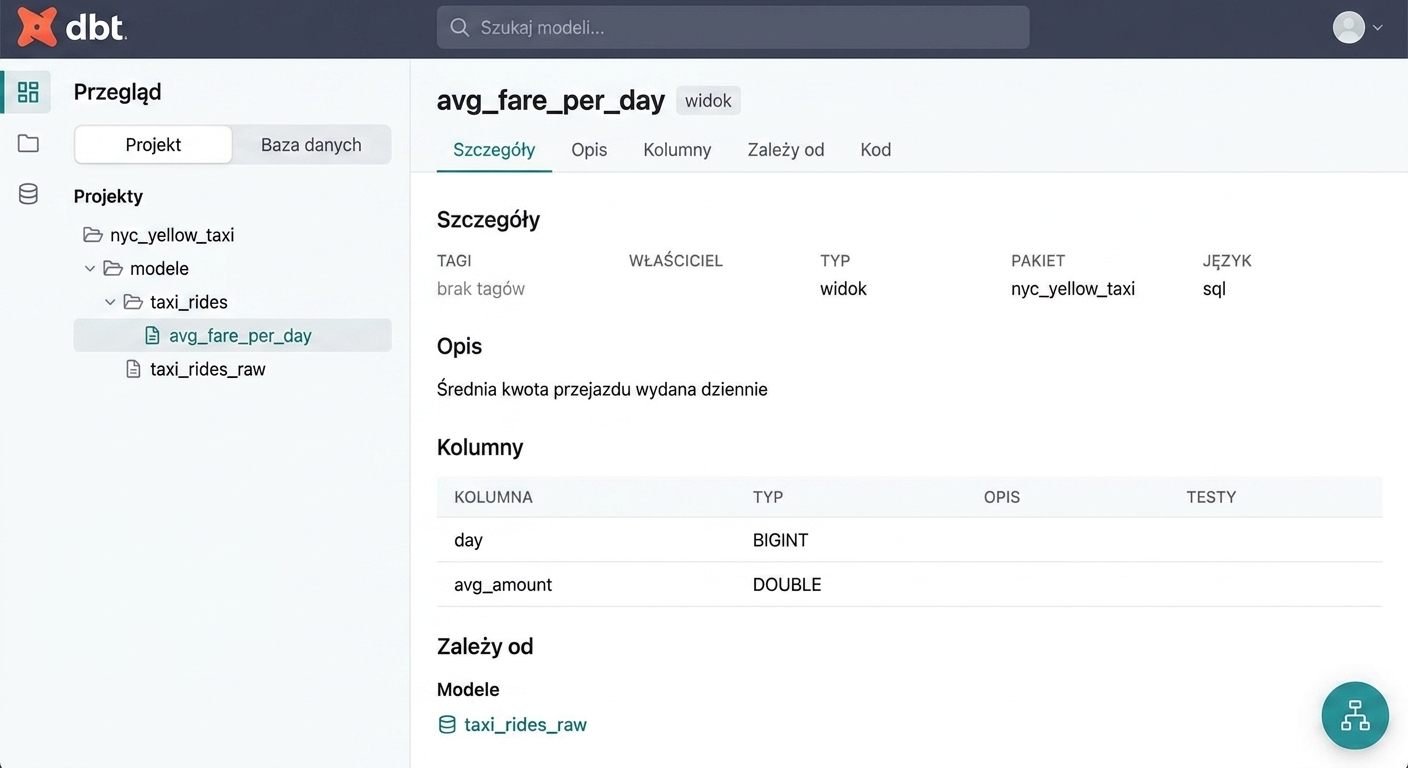Click the file icon beside taxi_rides_raw in tree
Viewport: 1408px width, 768px height.
(x=133, y=369)
